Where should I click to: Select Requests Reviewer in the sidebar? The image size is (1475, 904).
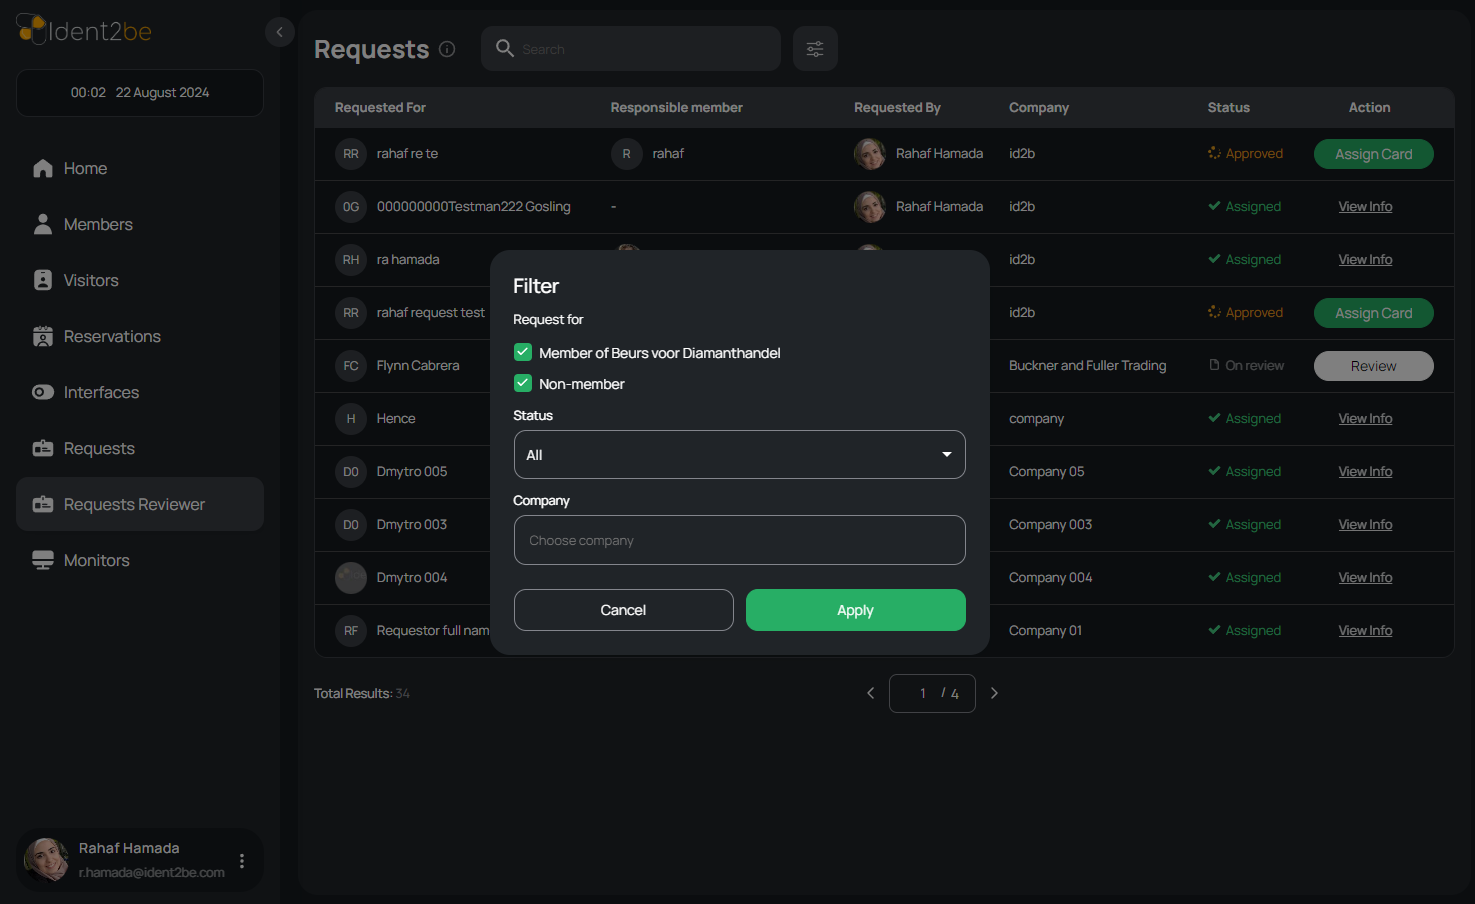pos(140,504)
